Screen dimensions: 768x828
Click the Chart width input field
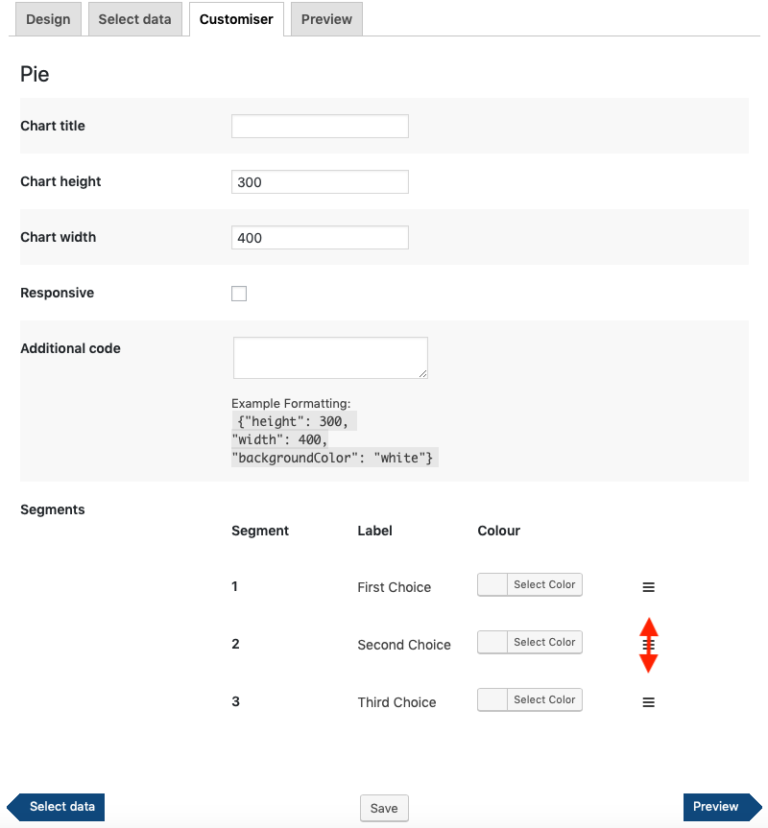coord(319,237)
